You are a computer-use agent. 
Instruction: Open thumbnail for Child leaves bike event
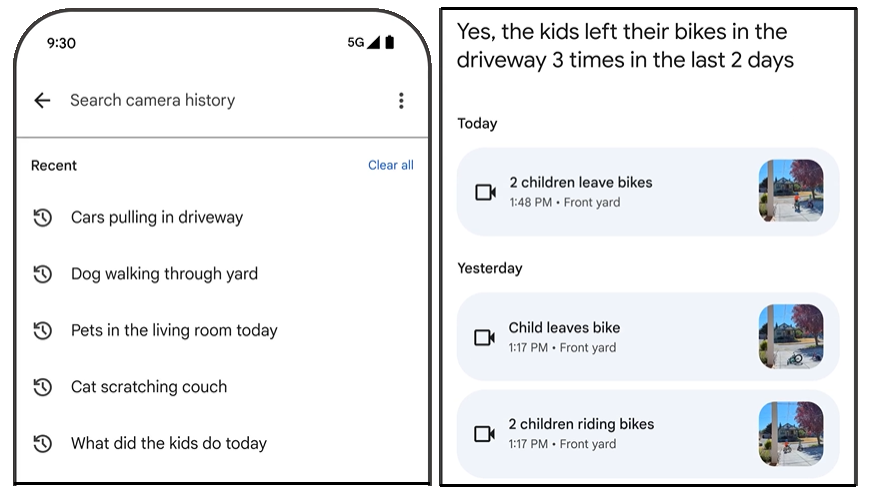791,337
